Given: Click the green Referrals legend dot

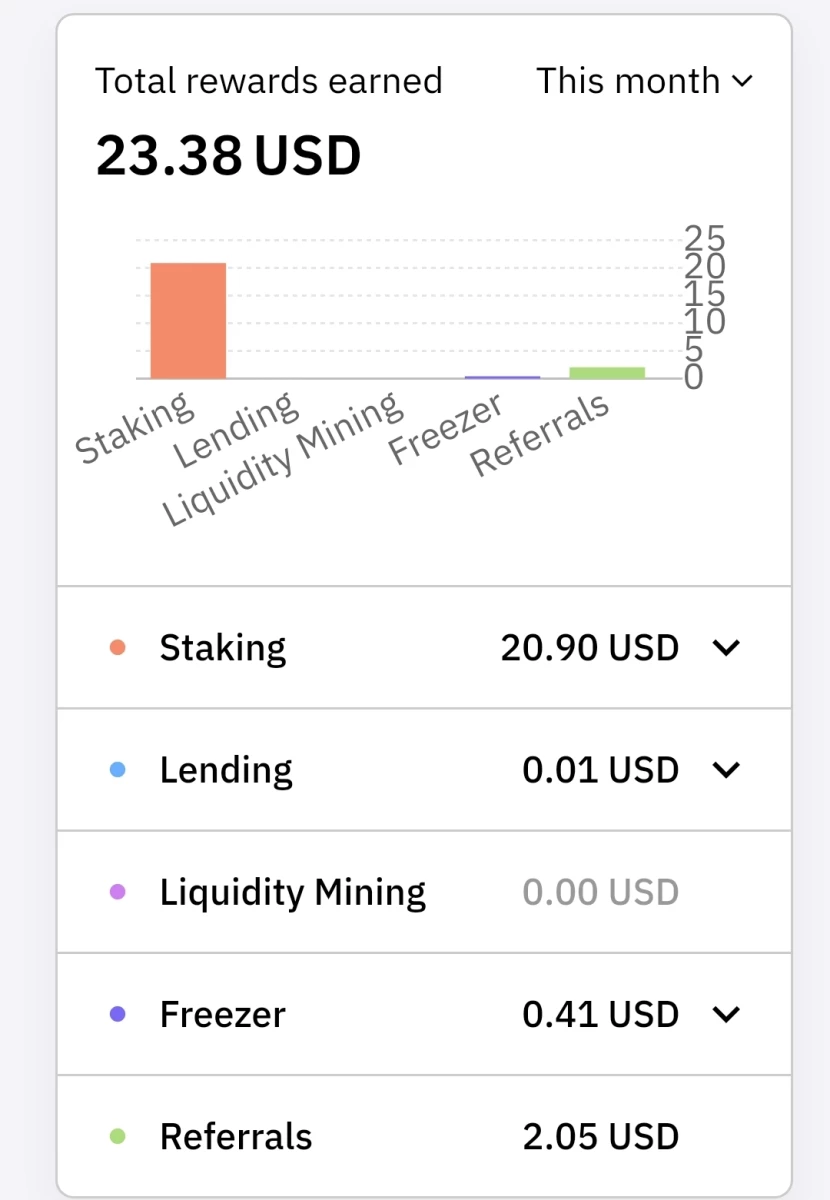Looking at the screenshot, I should tap(118, 1136).
